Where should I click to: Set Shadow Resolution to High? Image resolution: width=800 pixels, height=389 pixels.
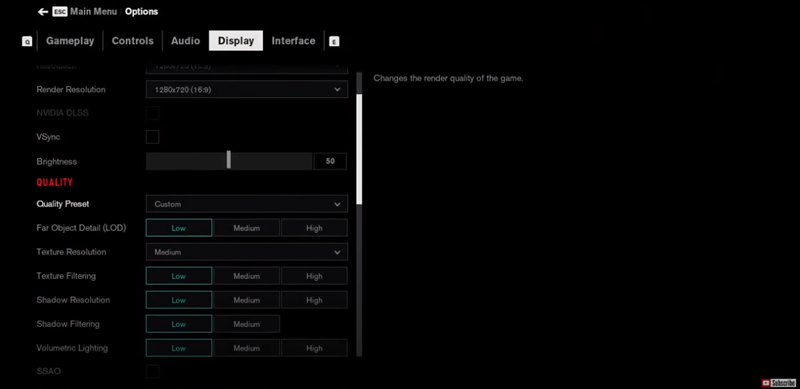(x=314, y=300)
